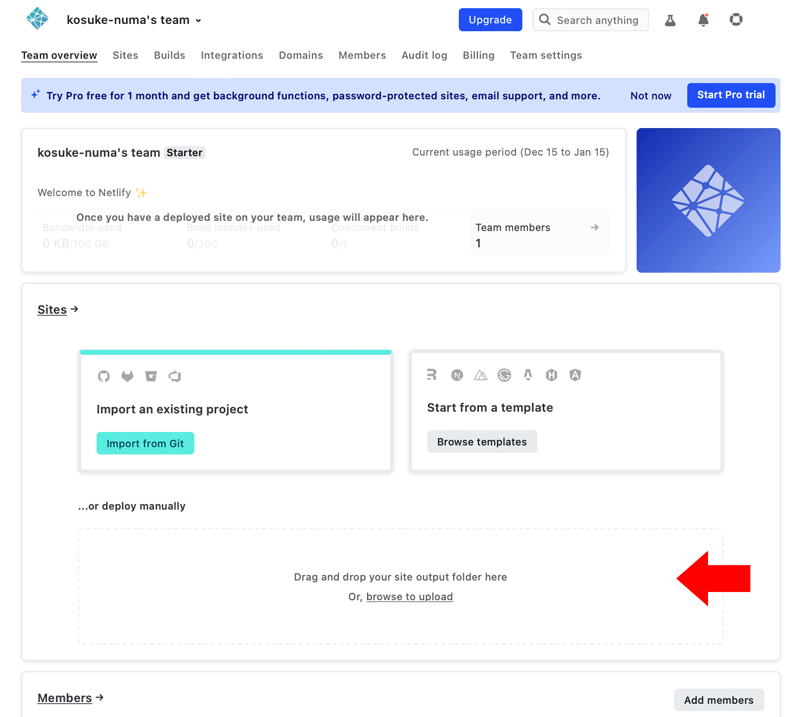This screenshot has width=800, height=717.
Task: Click the Add members button
Action: click(718, 700)
